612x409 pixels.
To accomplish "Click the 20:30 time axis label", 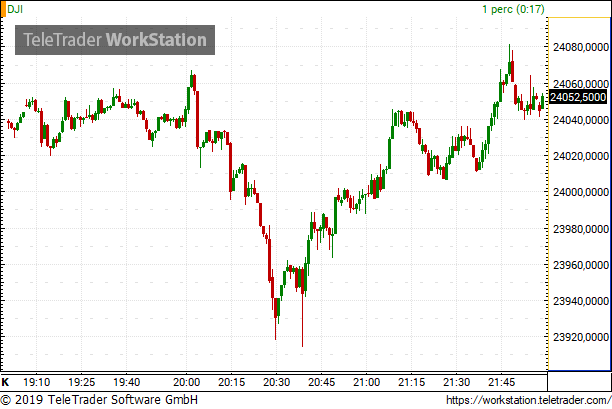I will (276, 382).
